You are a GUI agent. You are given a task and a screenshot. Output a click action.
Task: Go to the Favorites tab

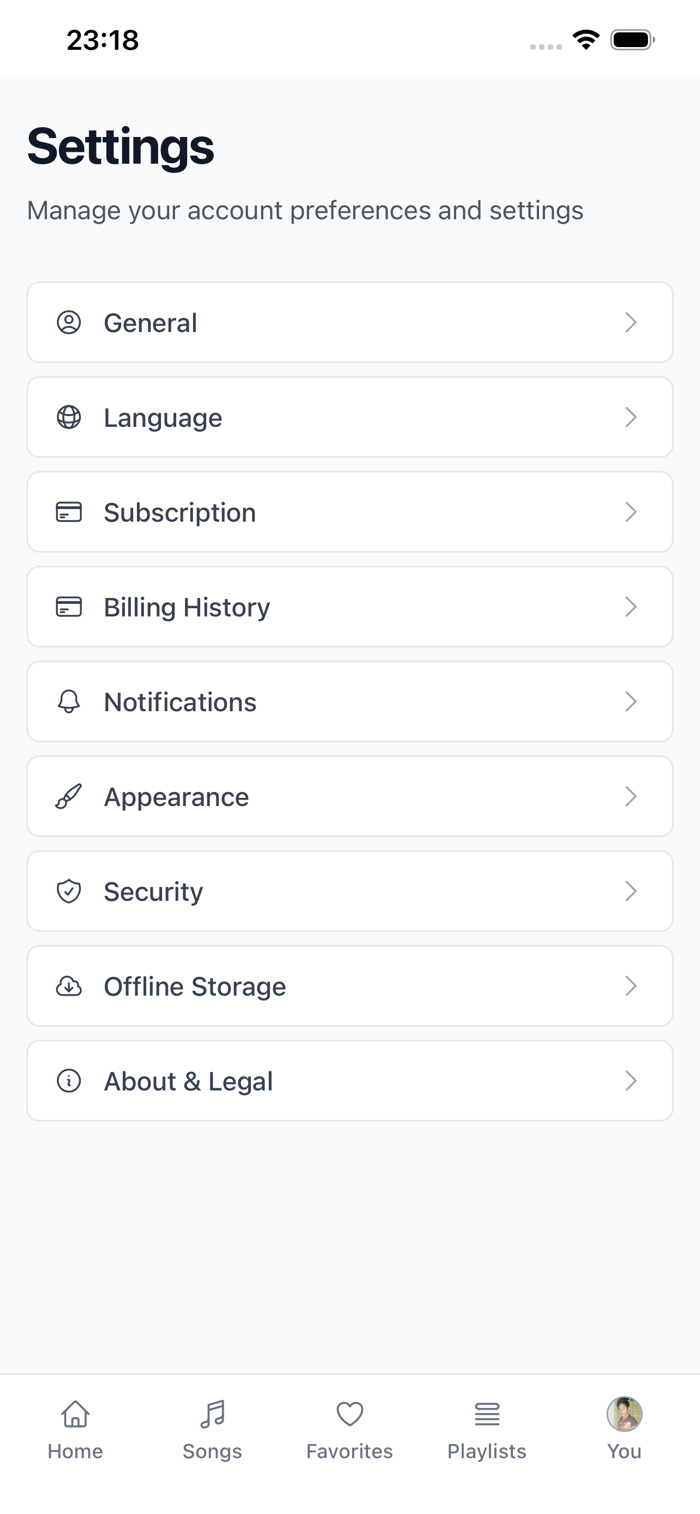coord(349,1429)
